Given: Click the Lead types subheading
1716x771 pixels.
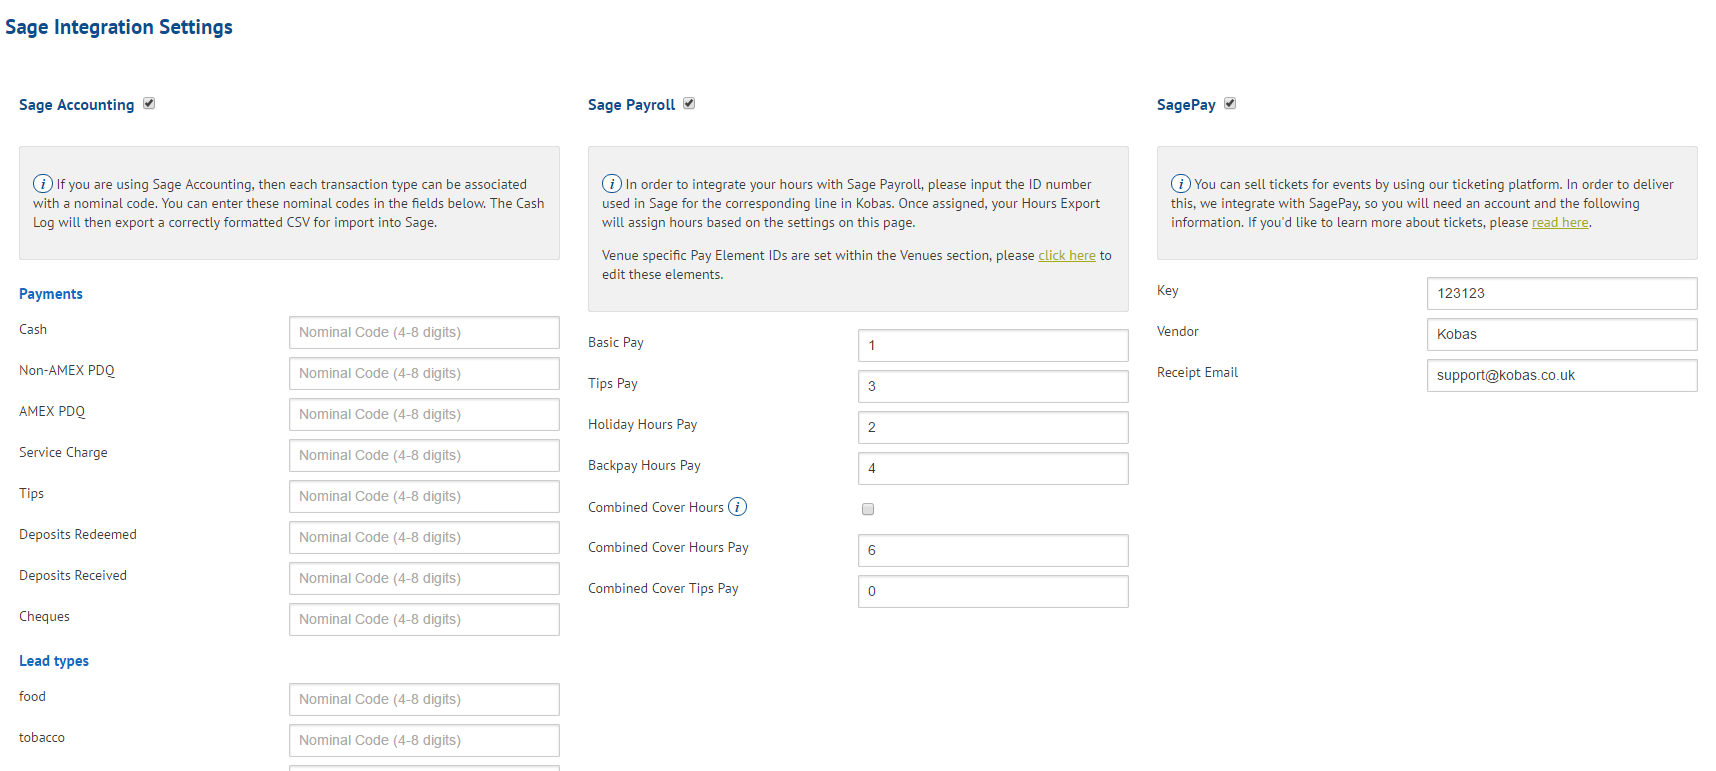Looking at the screenshot, I should tap(54, 661).
